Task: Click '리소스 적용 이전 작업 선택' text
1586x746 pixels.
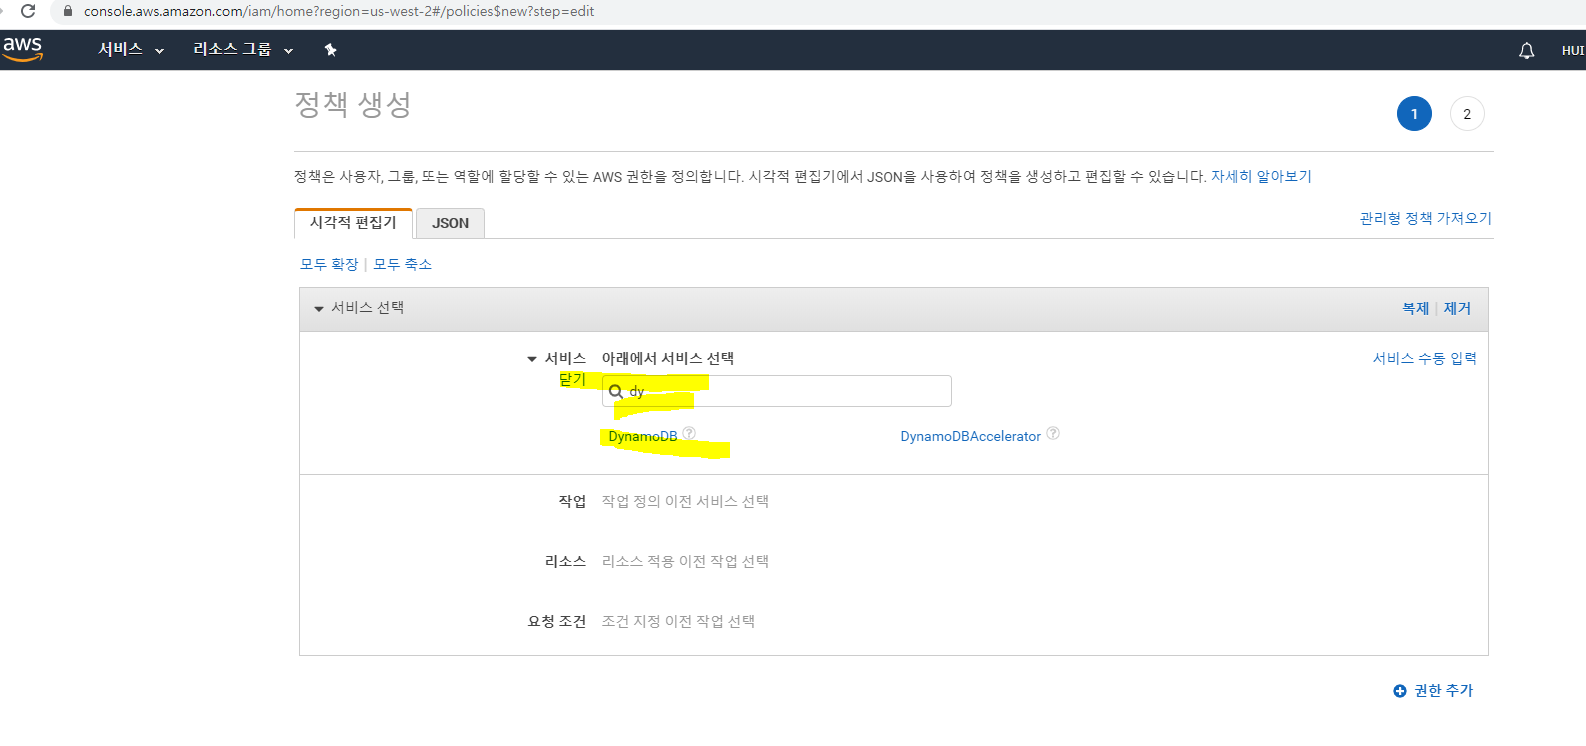Action: [685, 561]
